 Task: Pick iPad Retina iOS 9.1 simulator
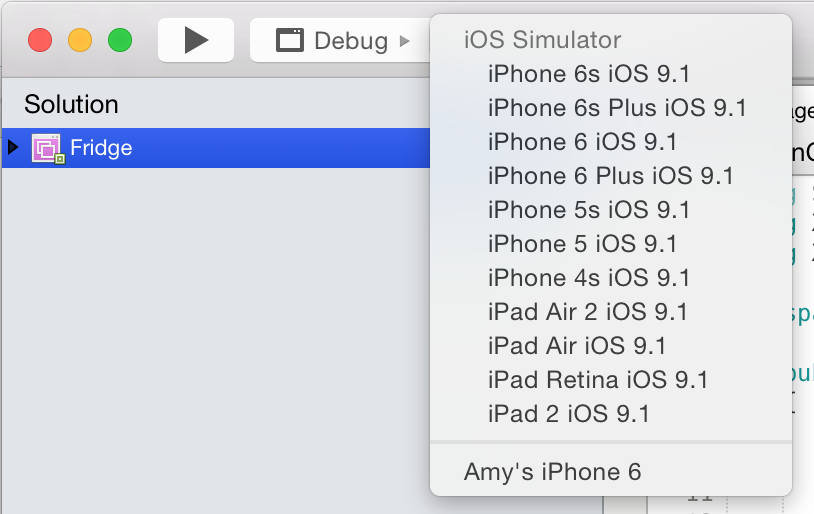pyautogui.click(x=611, y=380)
